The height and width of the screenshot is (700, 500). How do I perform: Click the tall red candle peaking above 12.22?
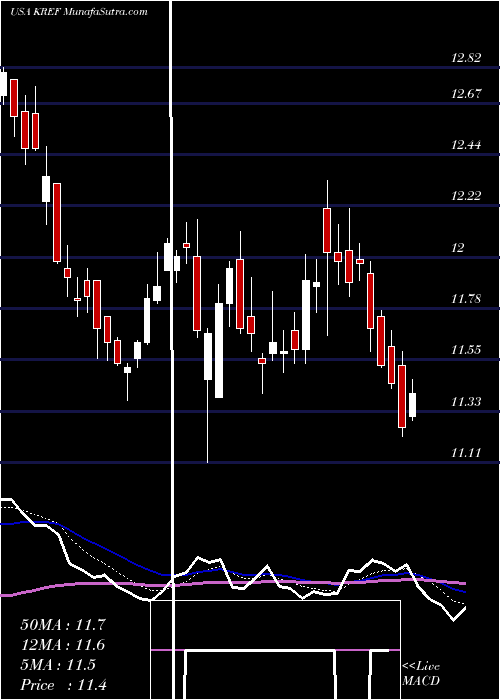[x=327, y=230]
